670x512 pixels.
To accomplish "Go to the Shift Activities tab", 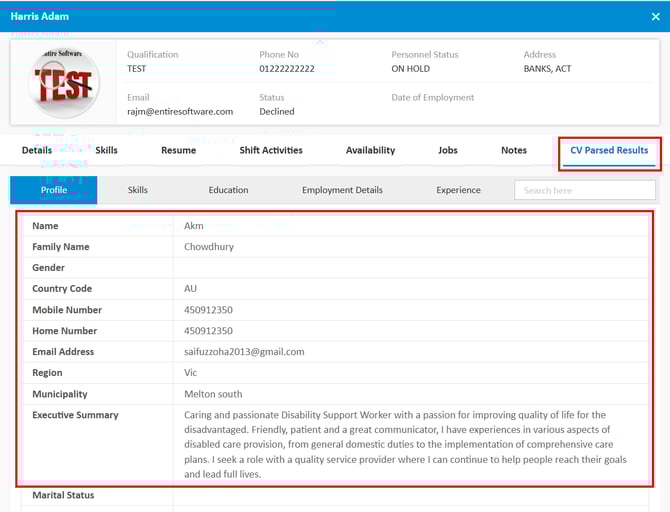I will click(271, 150).
